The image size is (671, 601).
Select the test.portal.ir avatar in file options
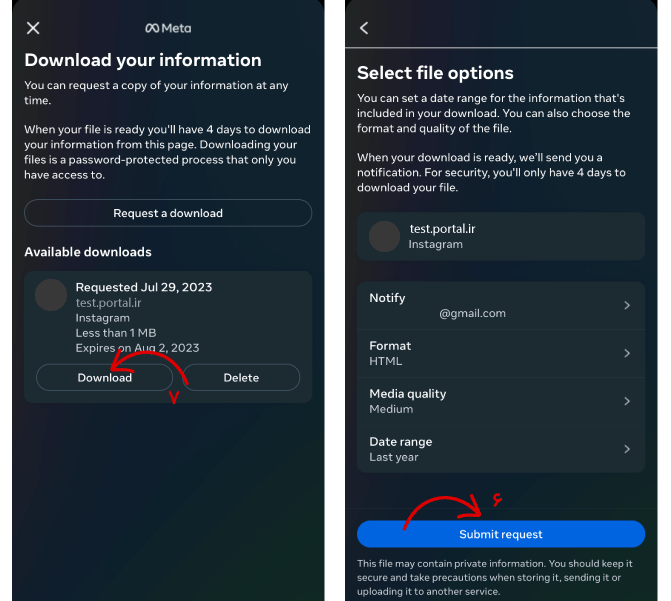tap(384, 236)
